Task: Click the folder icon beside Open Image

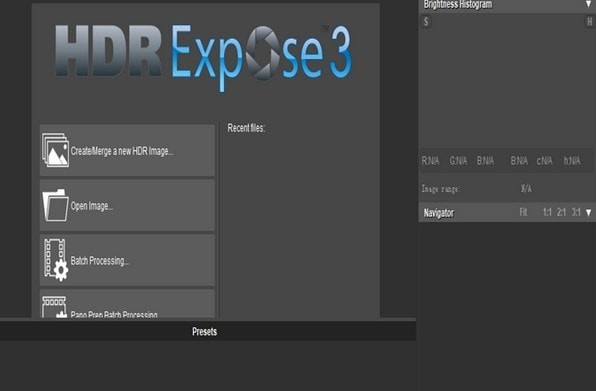Action: pyautogui.click(x=55, y=205)
